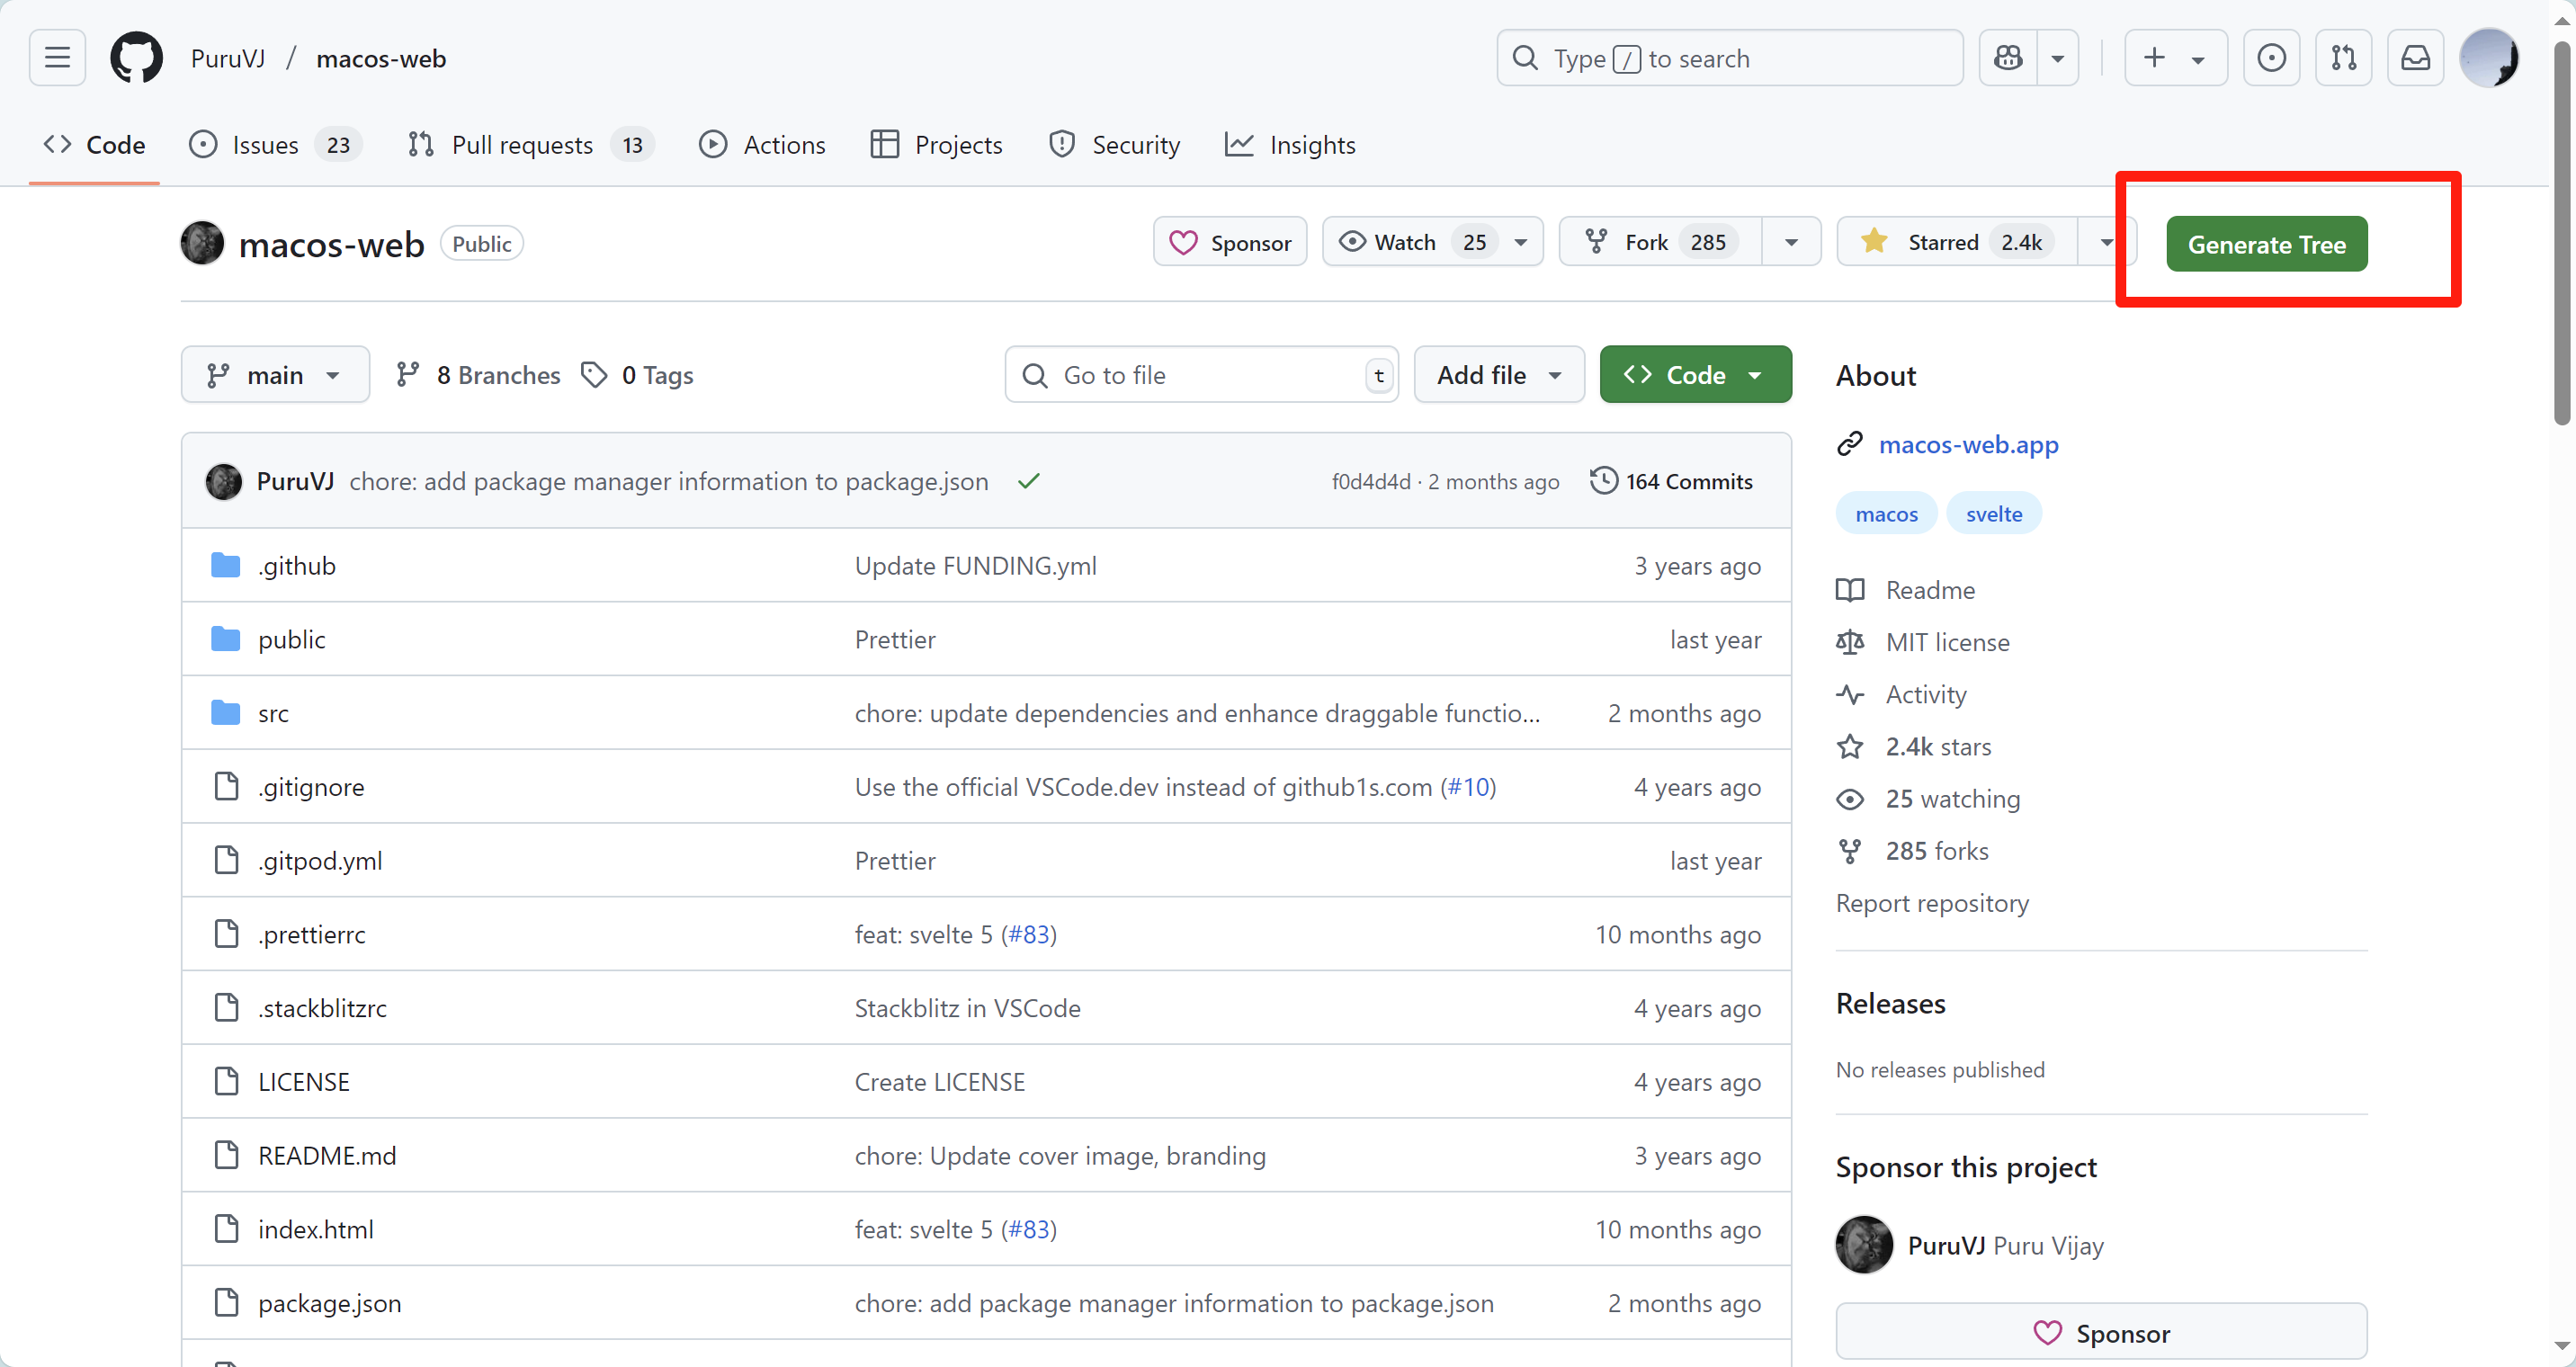2576x1367 pixels.
Task: Open your issues icon in header
Action: point(2271,58)
